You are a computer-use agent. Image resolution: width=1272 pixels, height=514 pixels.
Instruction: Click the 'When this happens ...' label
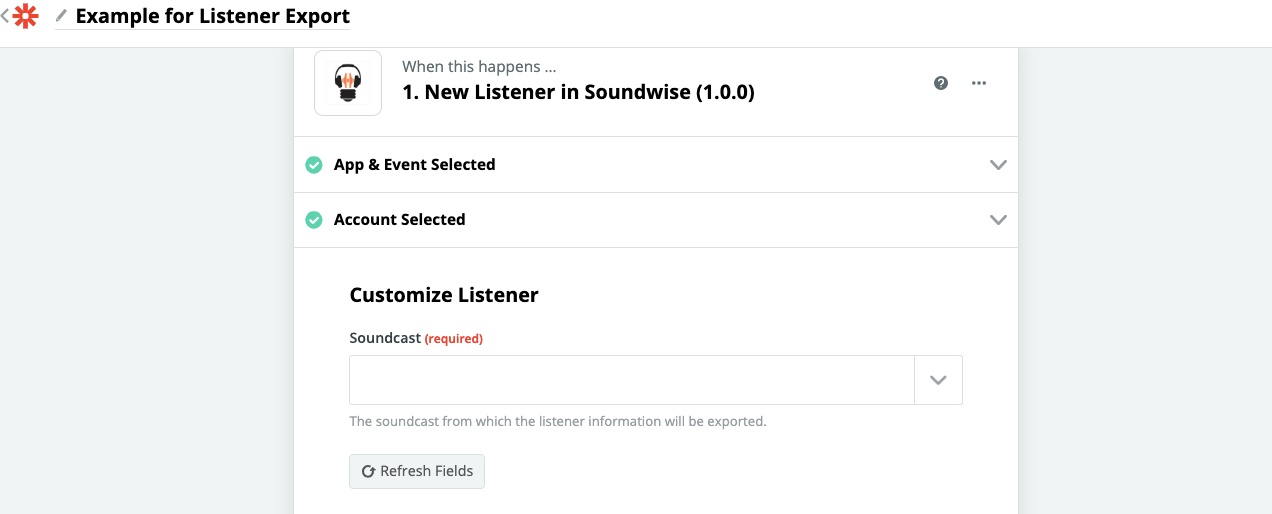coord(479,67)
